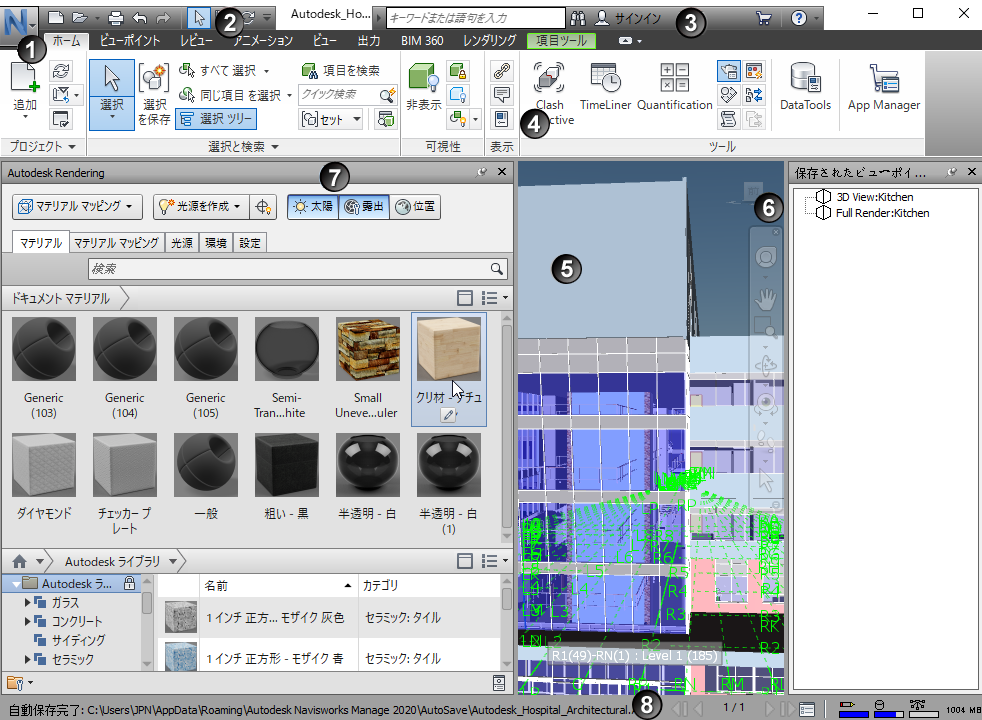Click the pan hand tool in navigation bar

[x=765, y=299]
